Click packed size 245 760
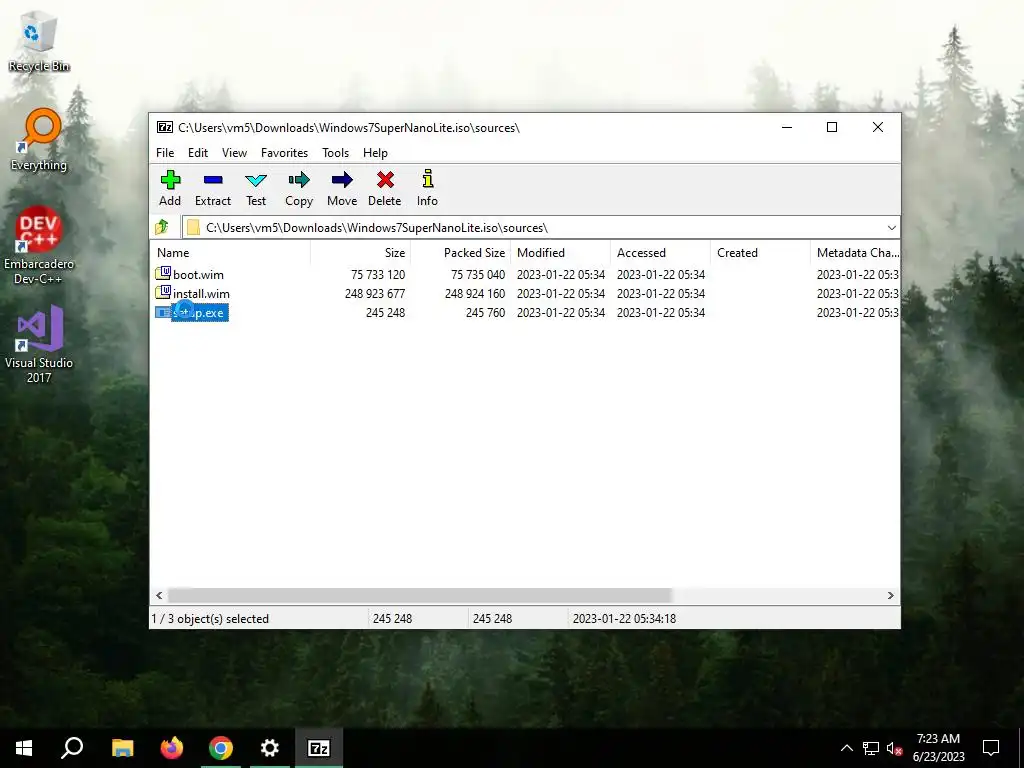Viewport: 1024px width, 768px height. (x=485, y=313)
